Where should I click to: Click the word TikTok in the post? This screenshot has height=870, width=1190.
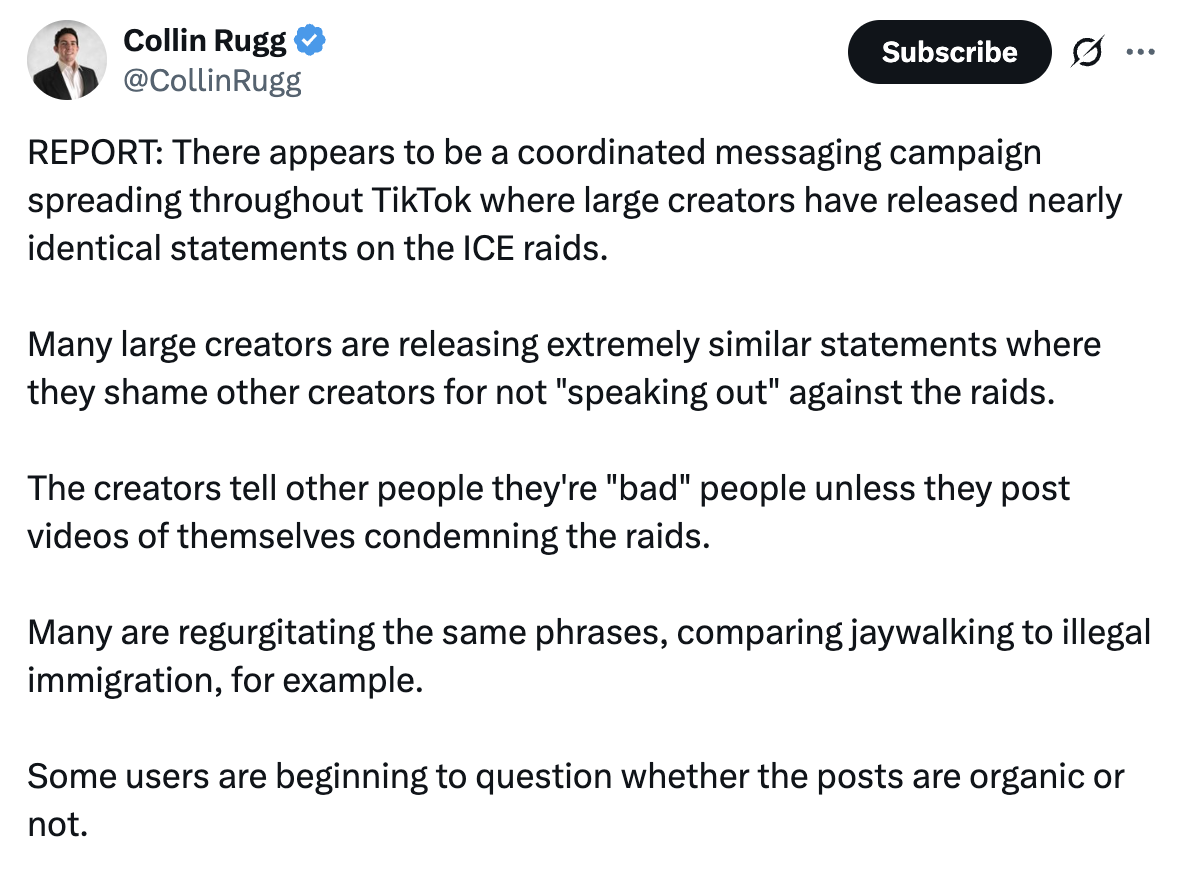421,200
